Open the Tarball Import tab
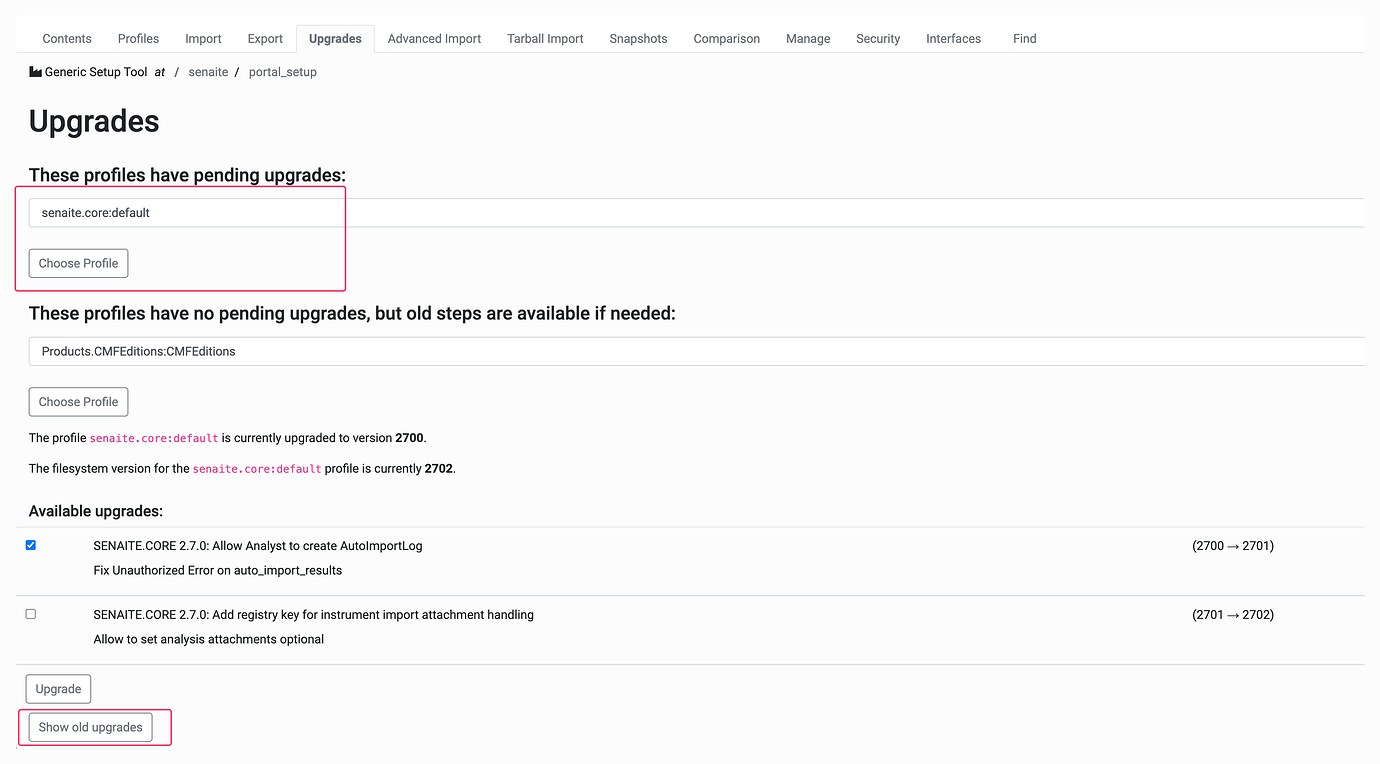The image size is (1380, 764). (544, 38)
